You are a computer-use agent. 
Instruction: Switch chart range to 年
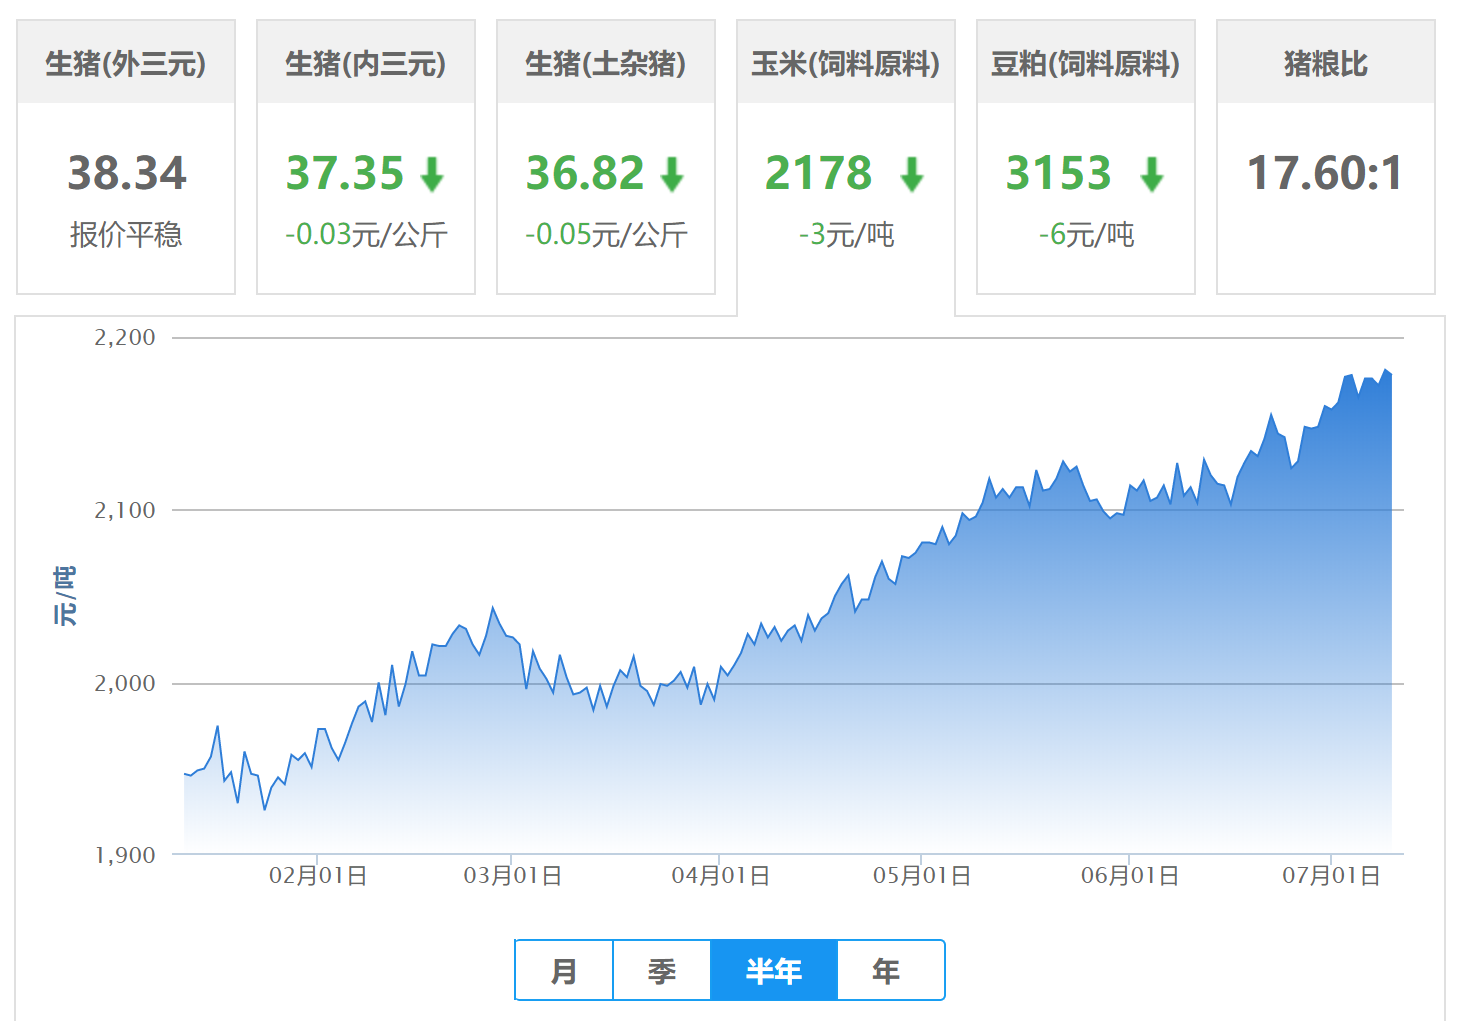click(890, 970)
